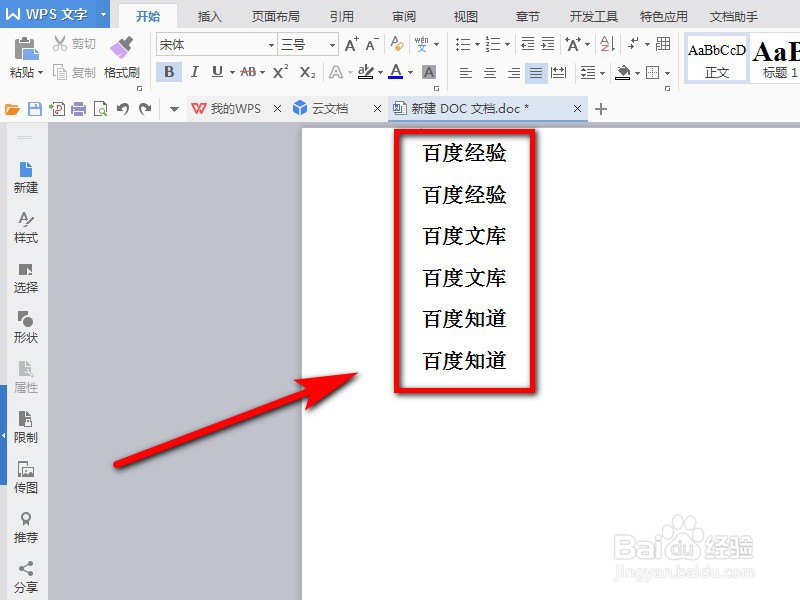Select the Format Painter (格式刷) brush
Viewport: 800px width, 600px height.
click(x=121, y=47)
